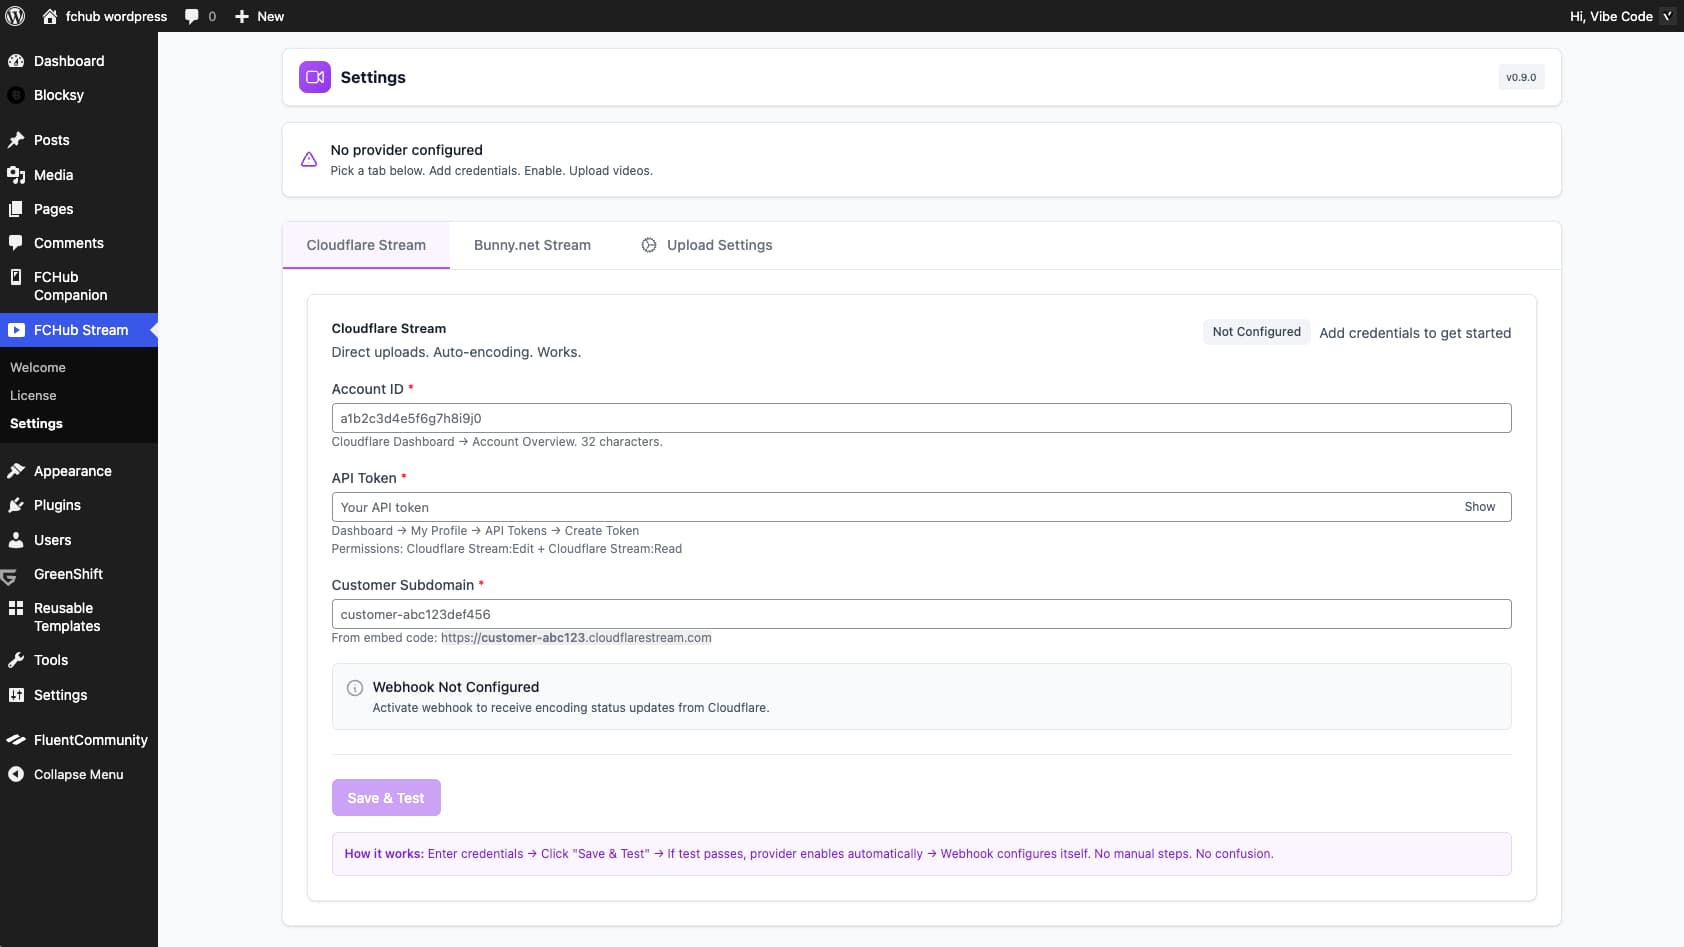Click the Plugins plug icon

[x=16, y=505]
